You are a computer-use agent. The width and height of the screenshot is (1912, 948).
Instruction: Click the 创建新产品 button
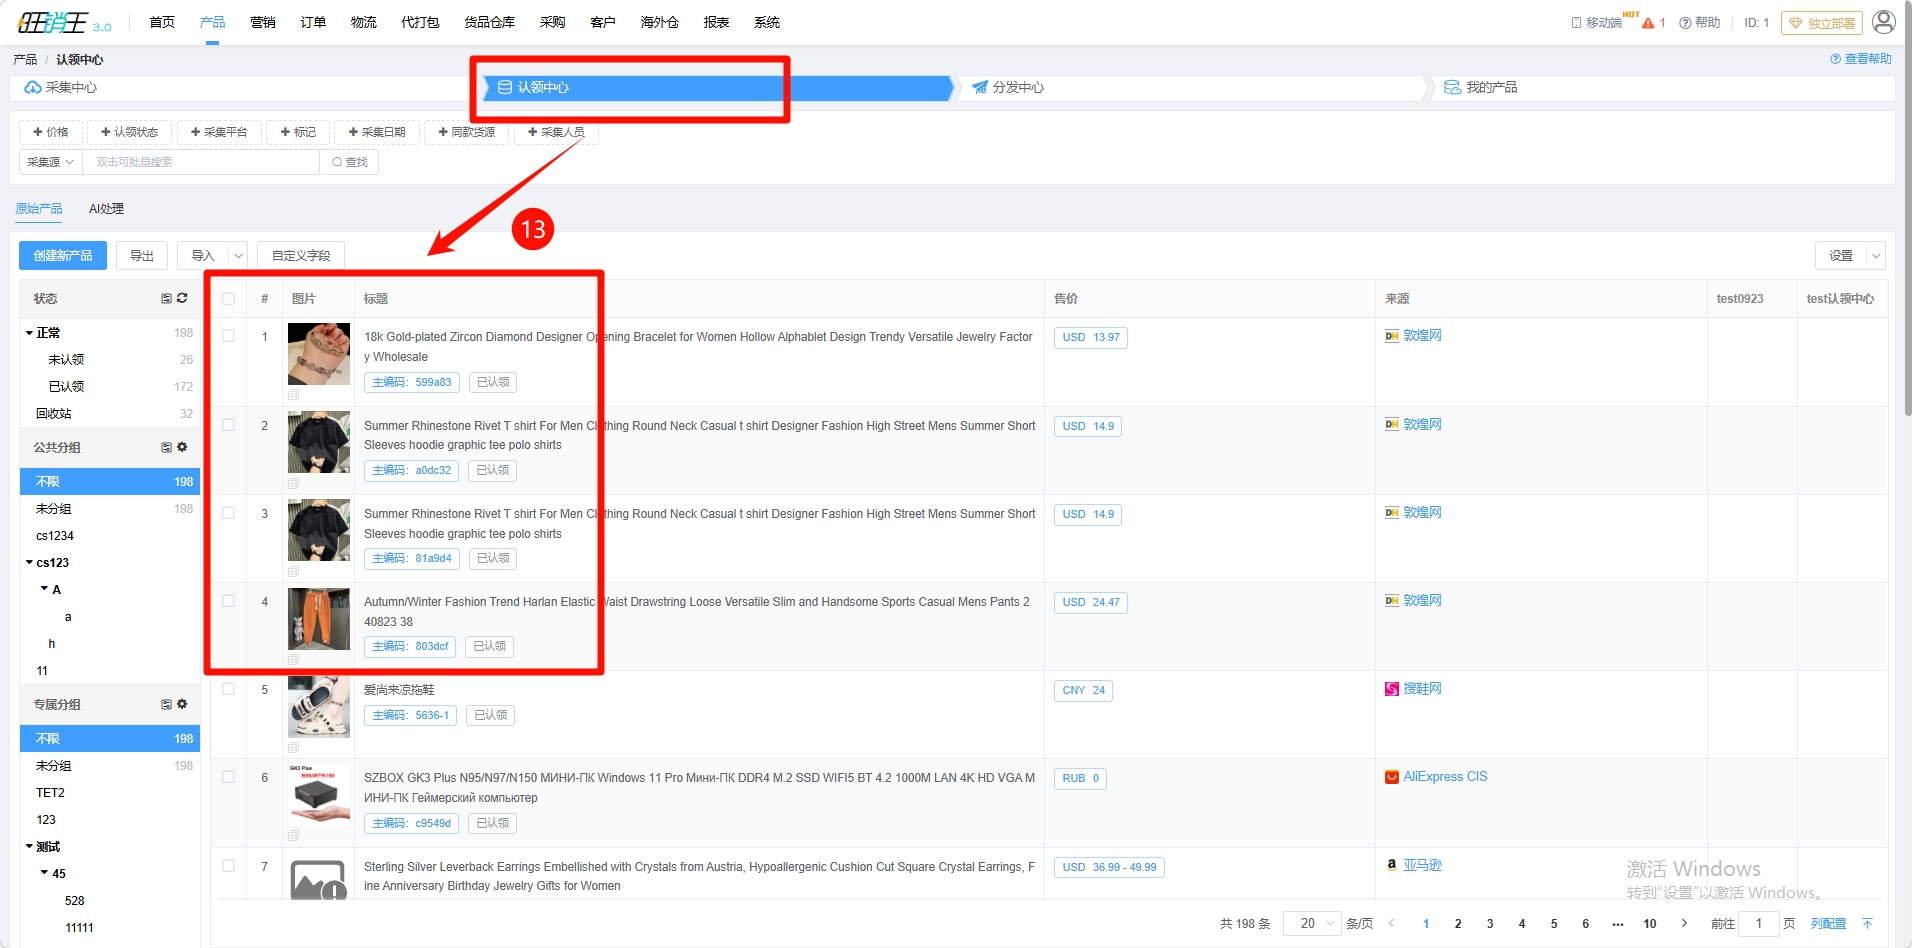[x=63, y=256]
